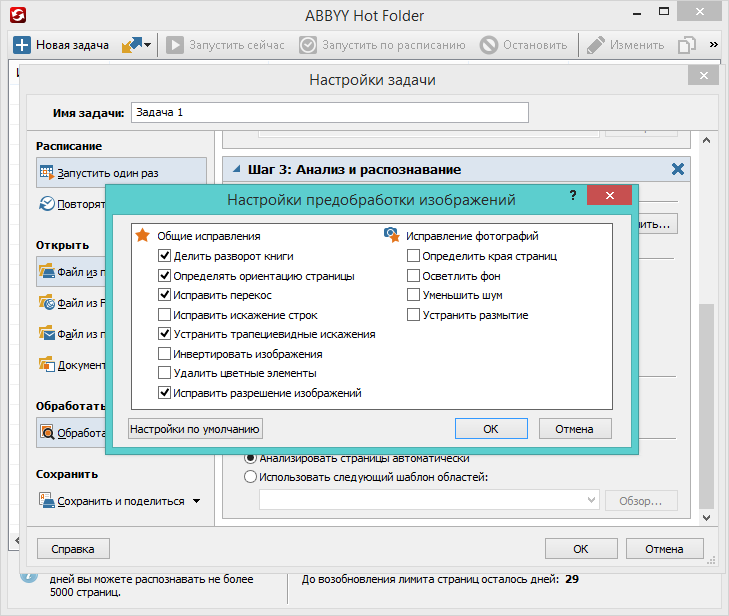Screen dimensions: 729x616
Task: Click 'Отмена' in task settings window
Action: (x=664, y=549)
